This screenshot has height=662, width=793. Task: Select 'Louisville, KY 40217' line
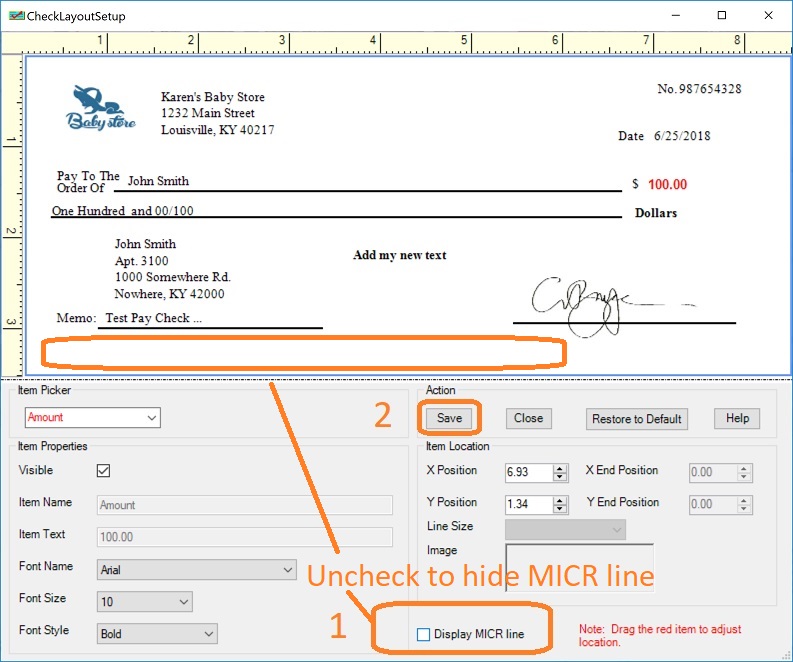pyautogui.click(x=217, y=130)
